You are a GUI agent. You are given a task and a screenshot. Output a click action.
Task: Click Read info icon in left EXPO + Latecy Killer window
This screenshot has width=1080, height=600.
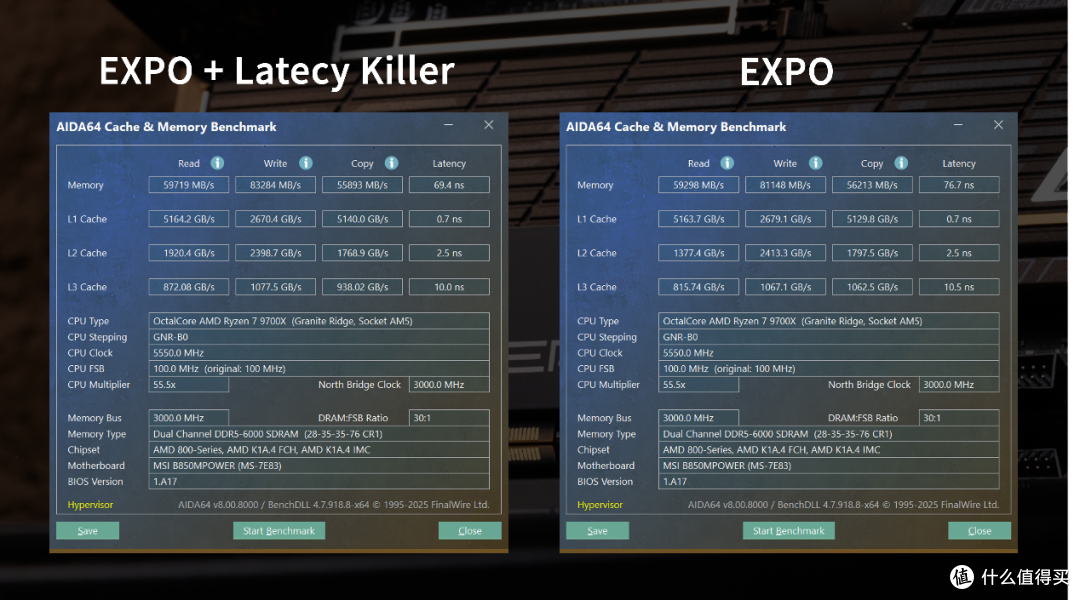pos(217,163)
